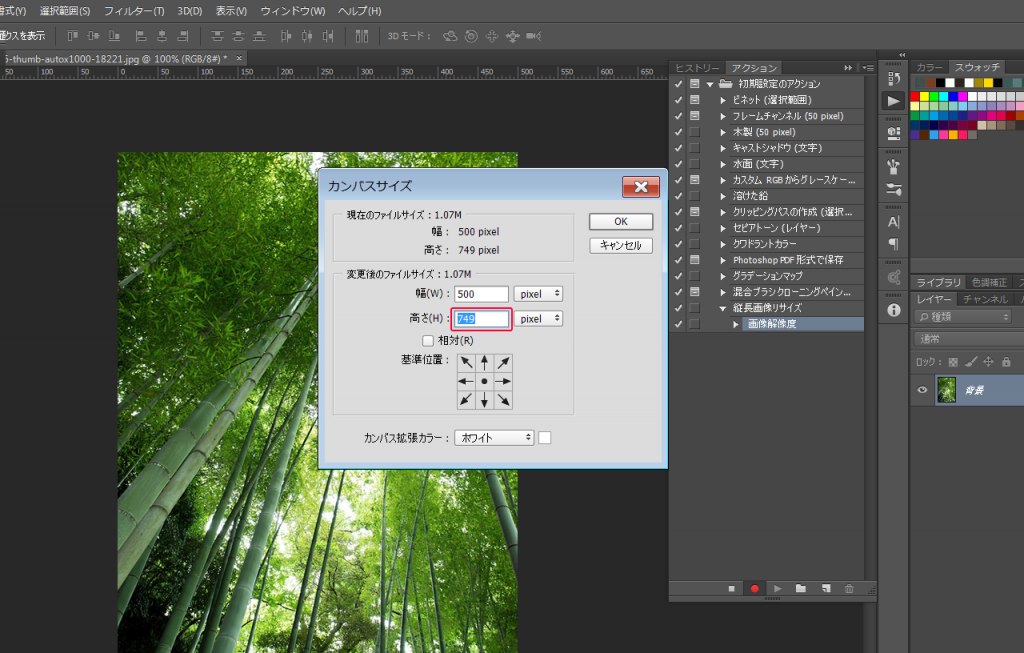
Task: Create a new action set folder icon
Action: point(801,588)
